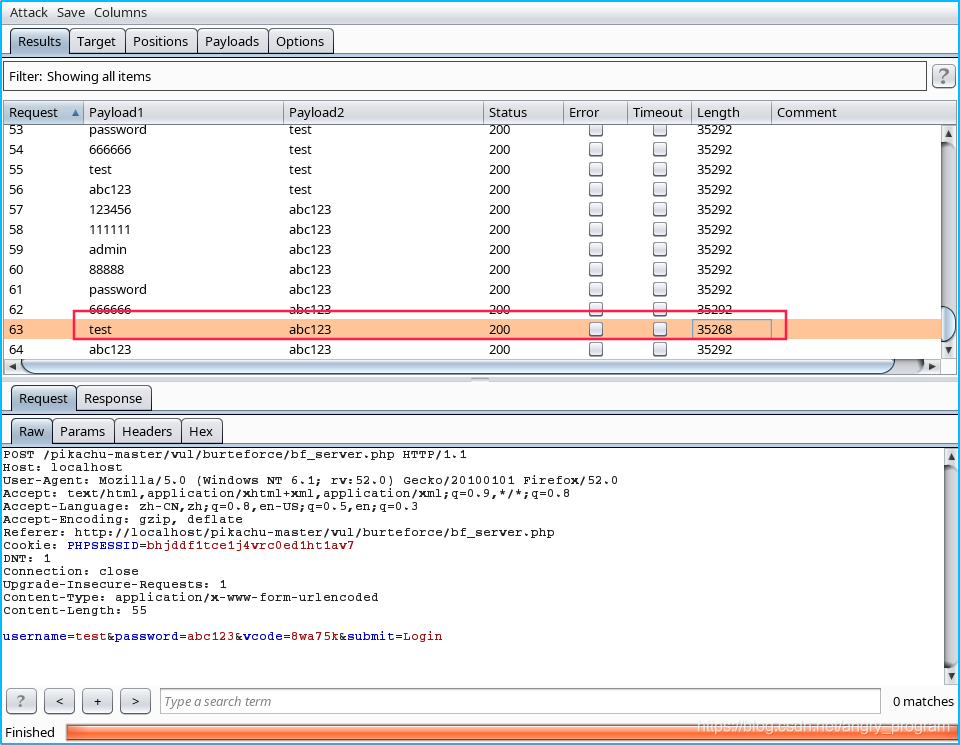
Task: Click the plus search options button
Action: pos(97,701)
